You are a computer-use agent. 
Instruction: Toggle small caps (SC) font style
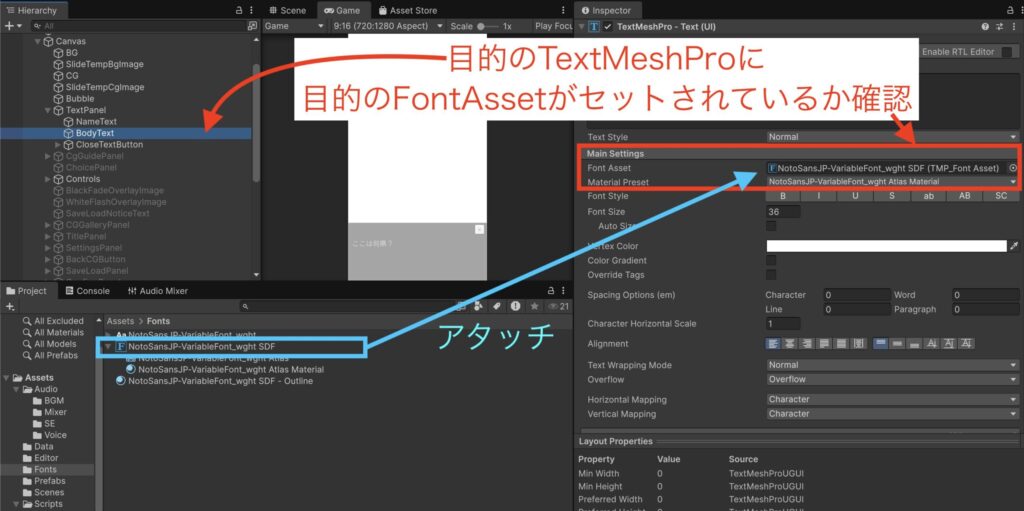coord(1001,196)
